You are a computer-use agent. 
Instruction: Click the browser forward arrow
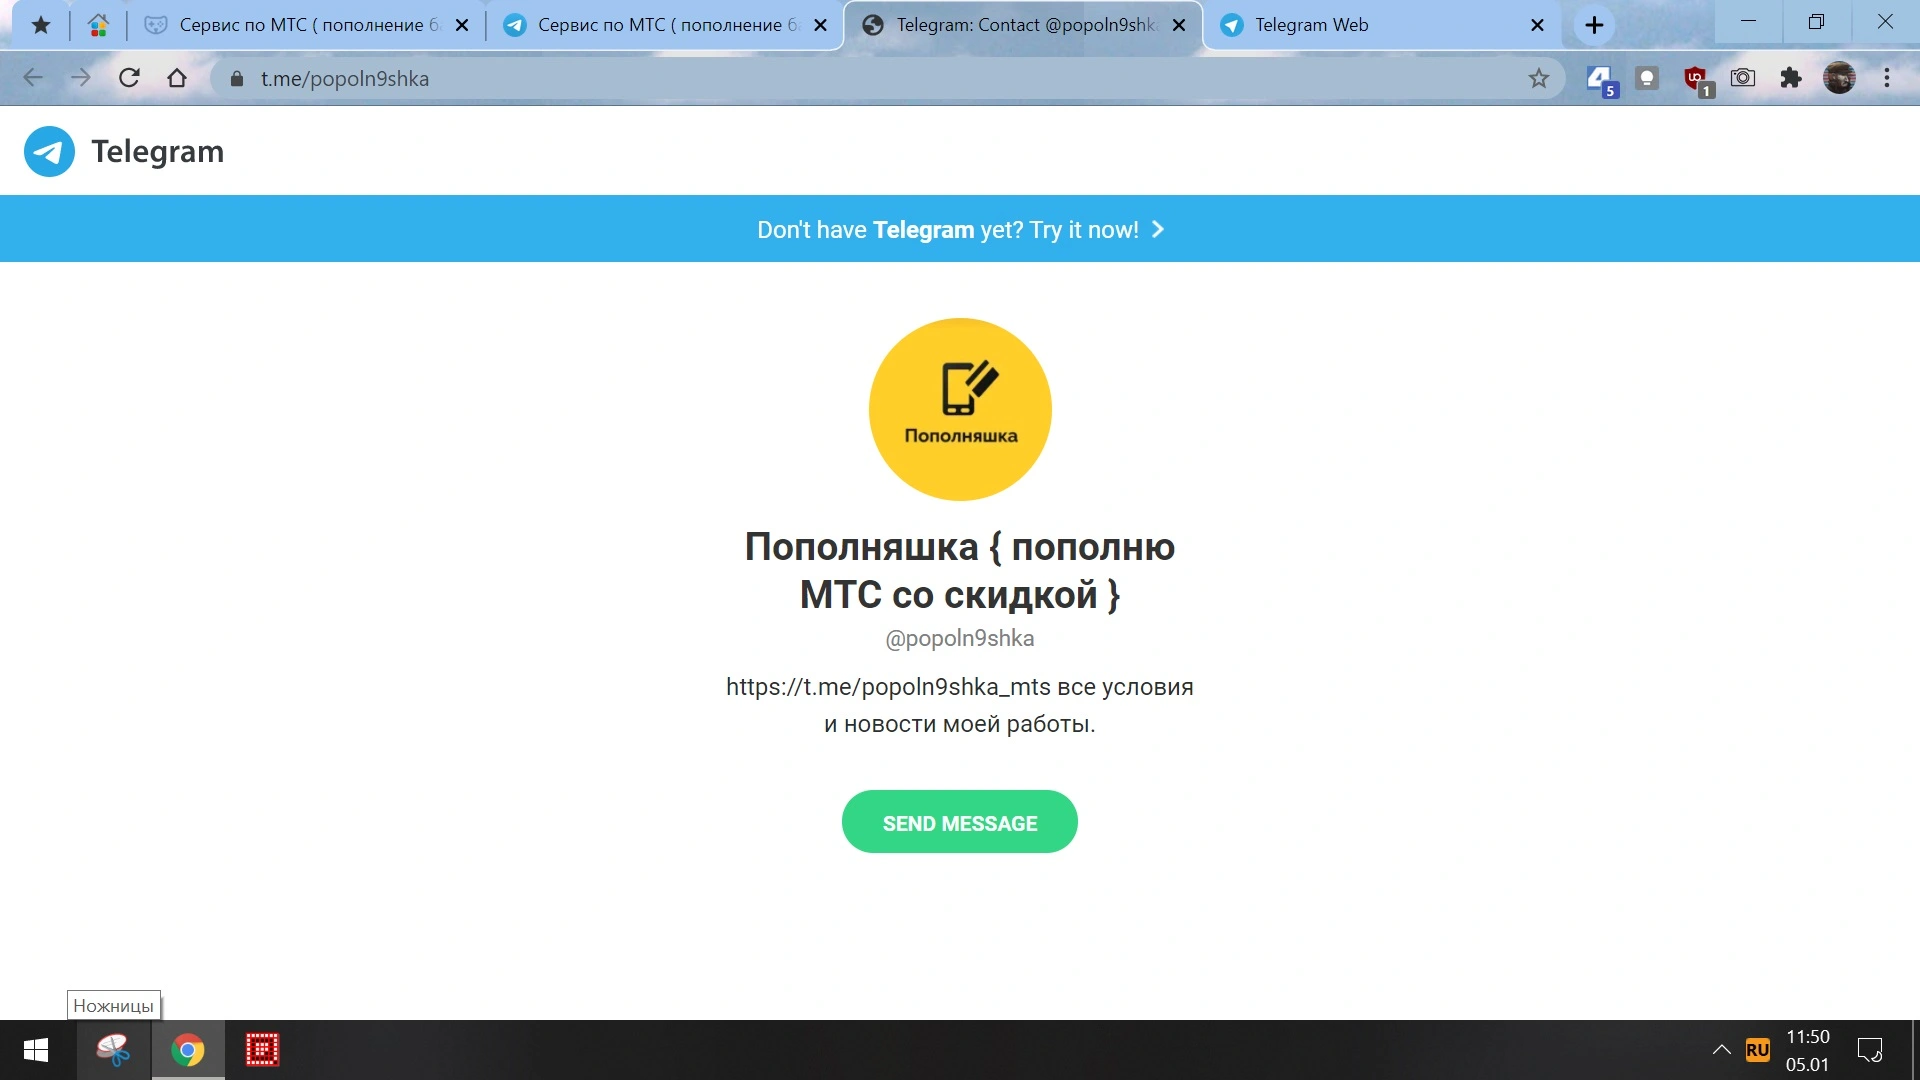(x=81, y=78)
